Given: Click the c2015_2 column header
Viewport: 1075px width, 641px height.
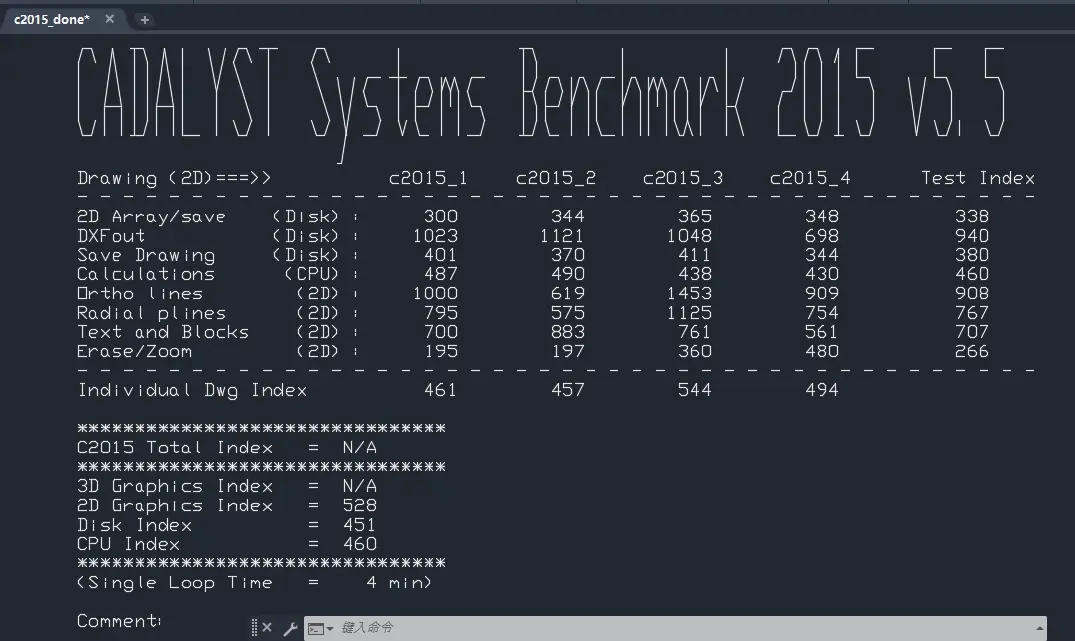Looking at the screenshot, I should coord(555,178).
